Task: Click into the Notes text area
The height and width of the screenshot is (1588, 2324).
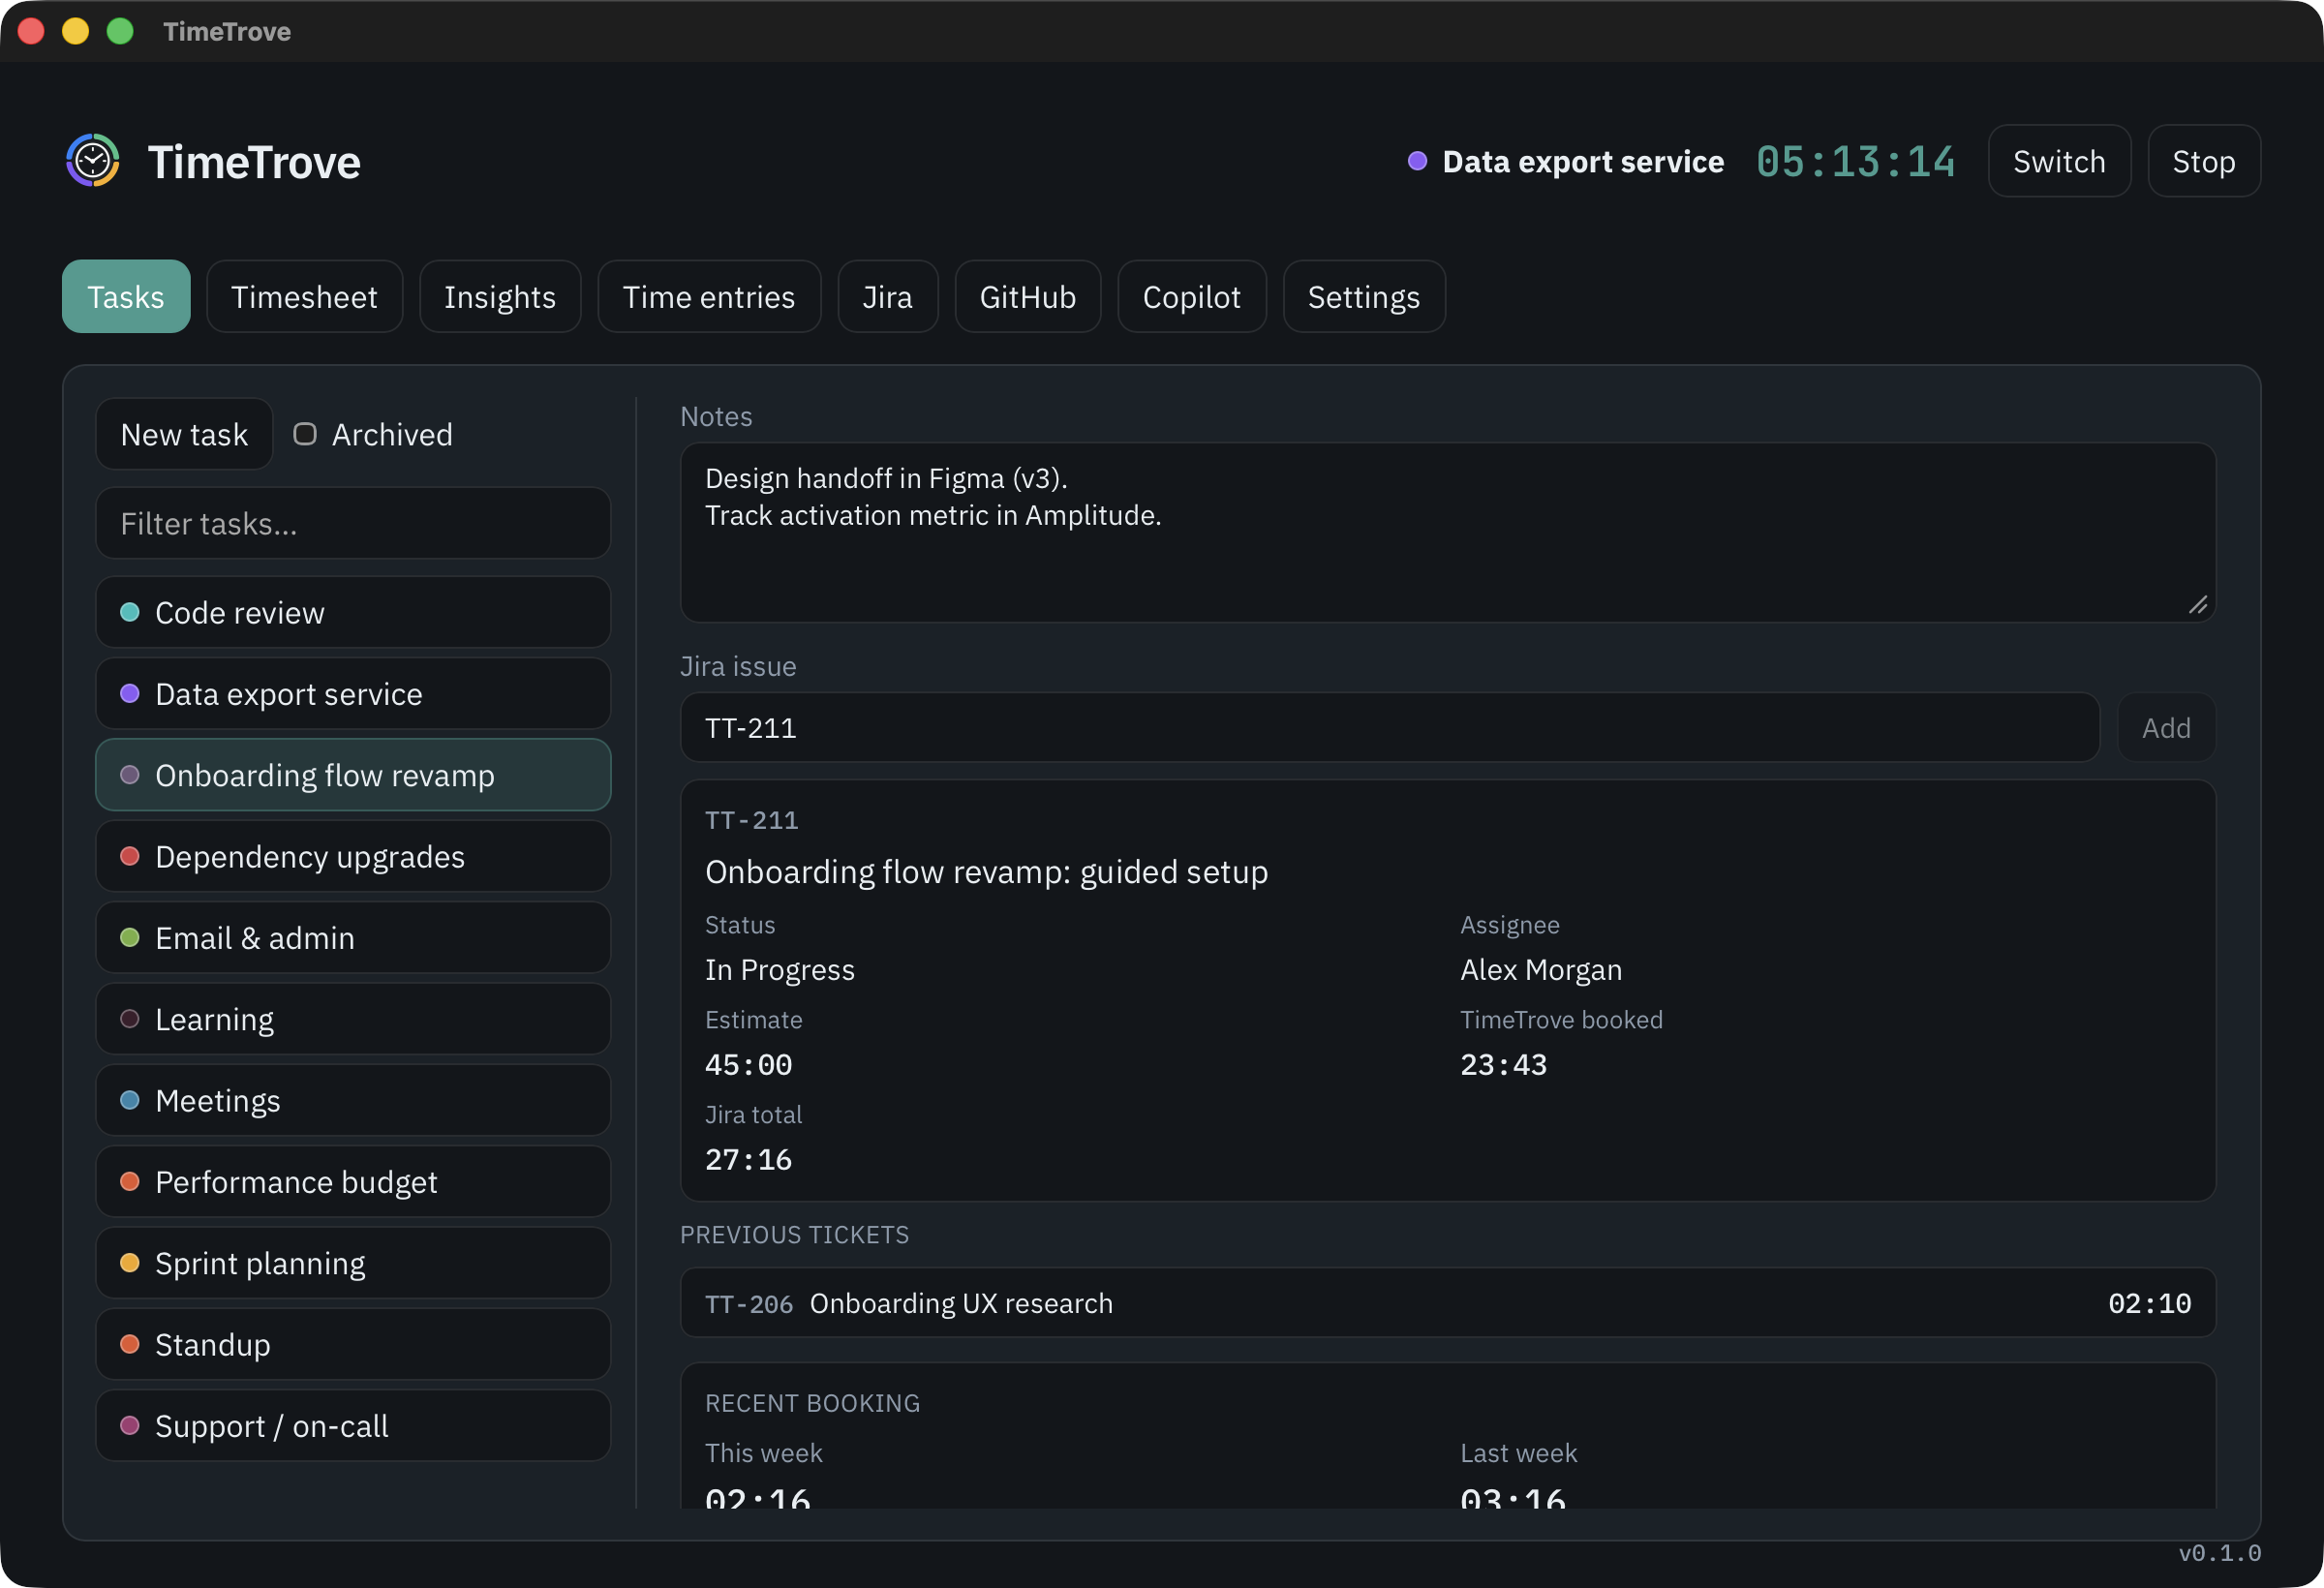Action: tap(1448, 533)
